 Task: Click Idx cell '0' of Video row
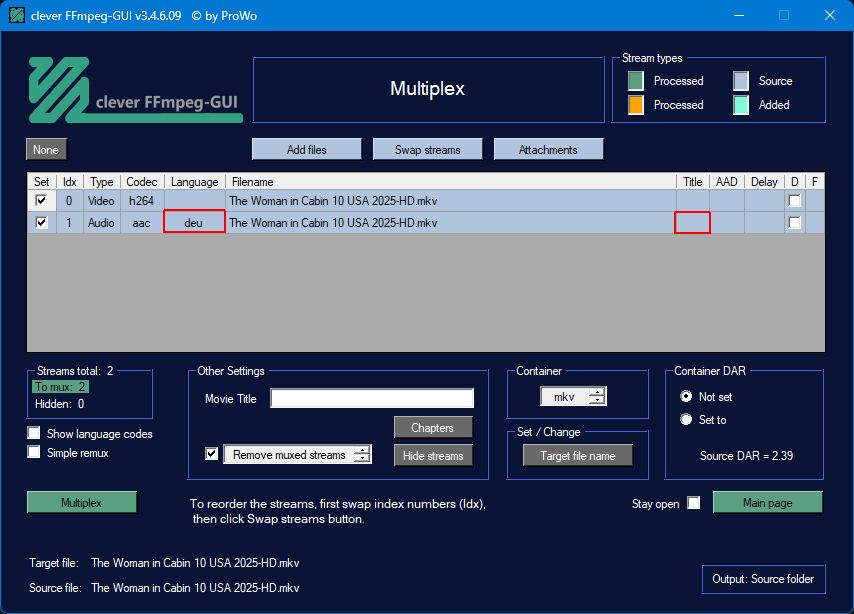pos(70,200)
